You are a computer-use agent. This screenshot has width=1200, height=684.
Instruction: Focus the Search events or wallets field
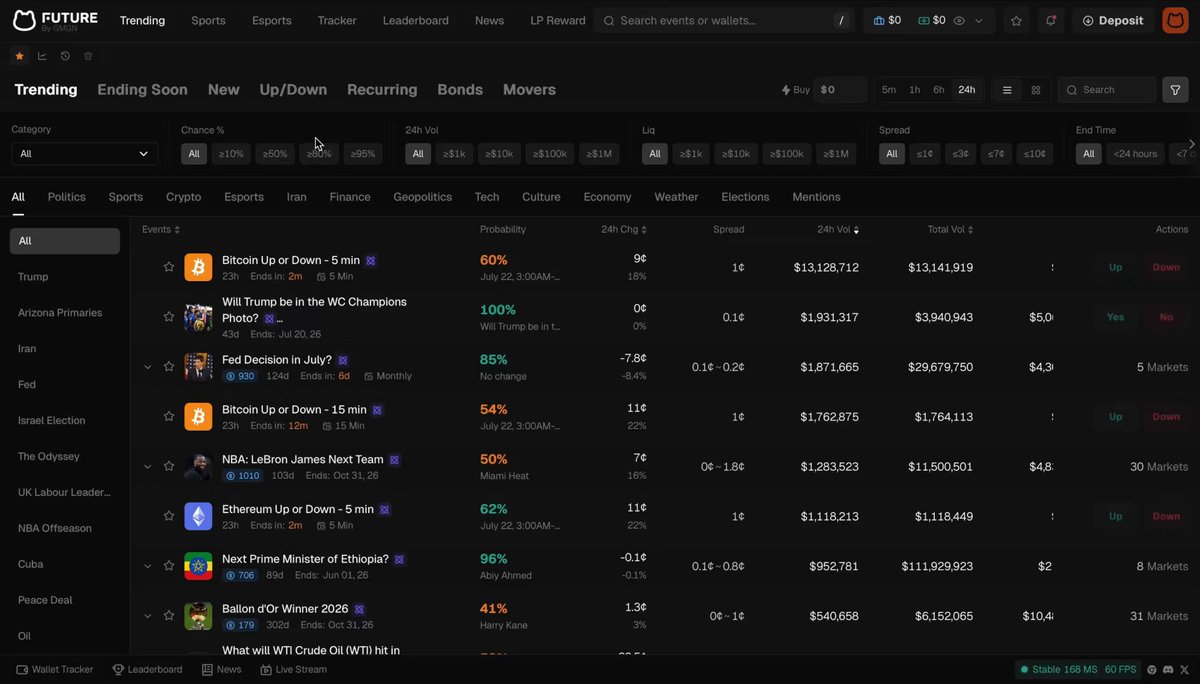[x=725, y=20]
